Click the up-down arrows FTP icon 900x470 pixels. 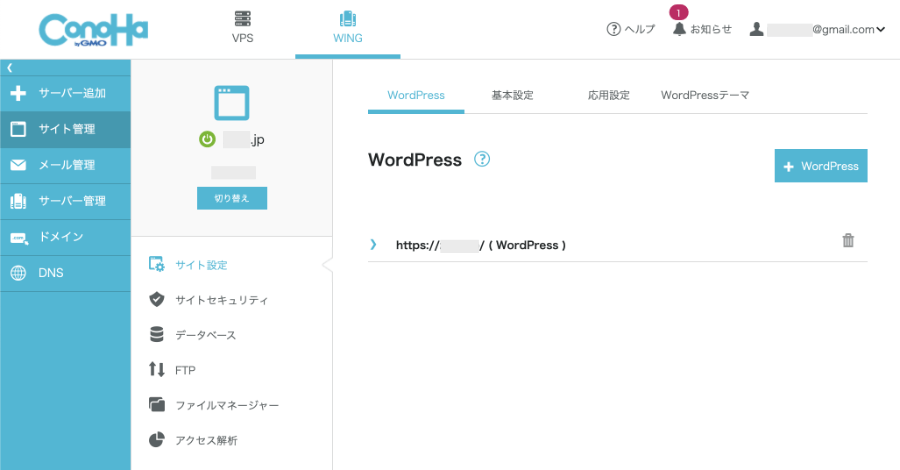coord(157,369)
